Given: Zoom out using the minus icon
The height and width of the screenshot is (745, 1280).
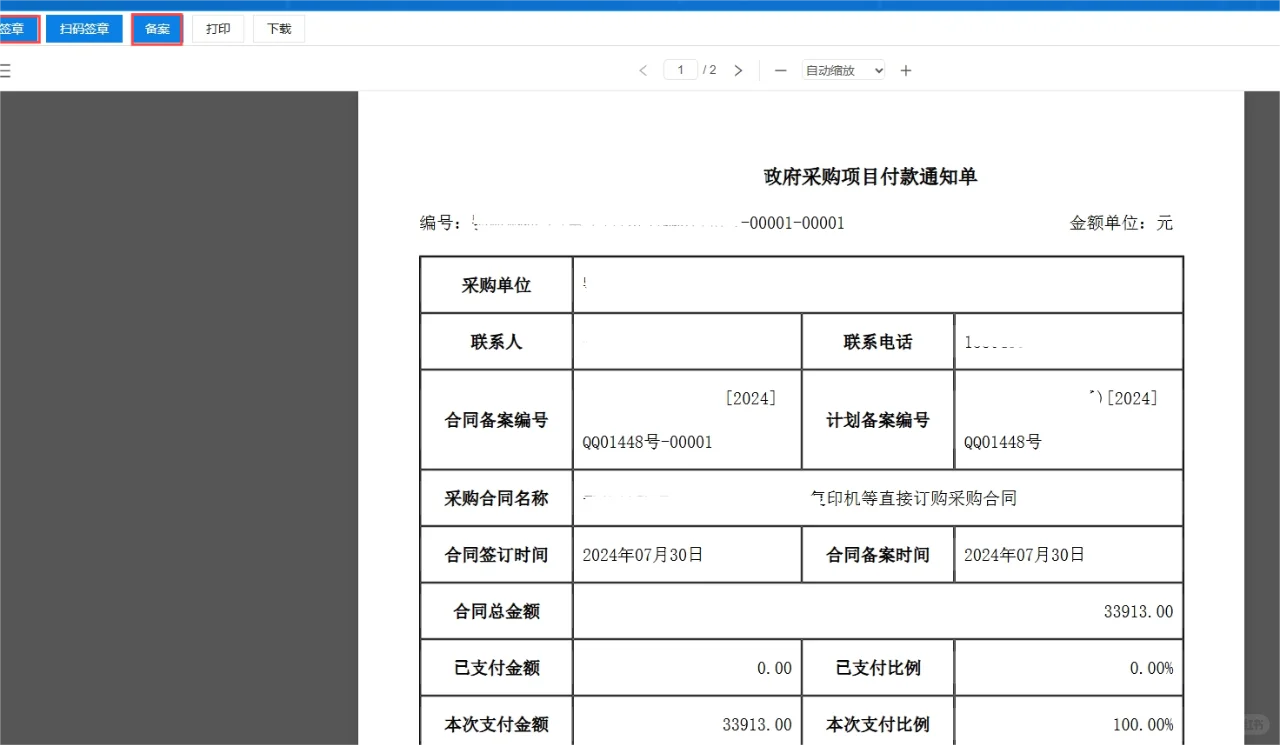Looking at the screenshot, I should tap(780, 70).
